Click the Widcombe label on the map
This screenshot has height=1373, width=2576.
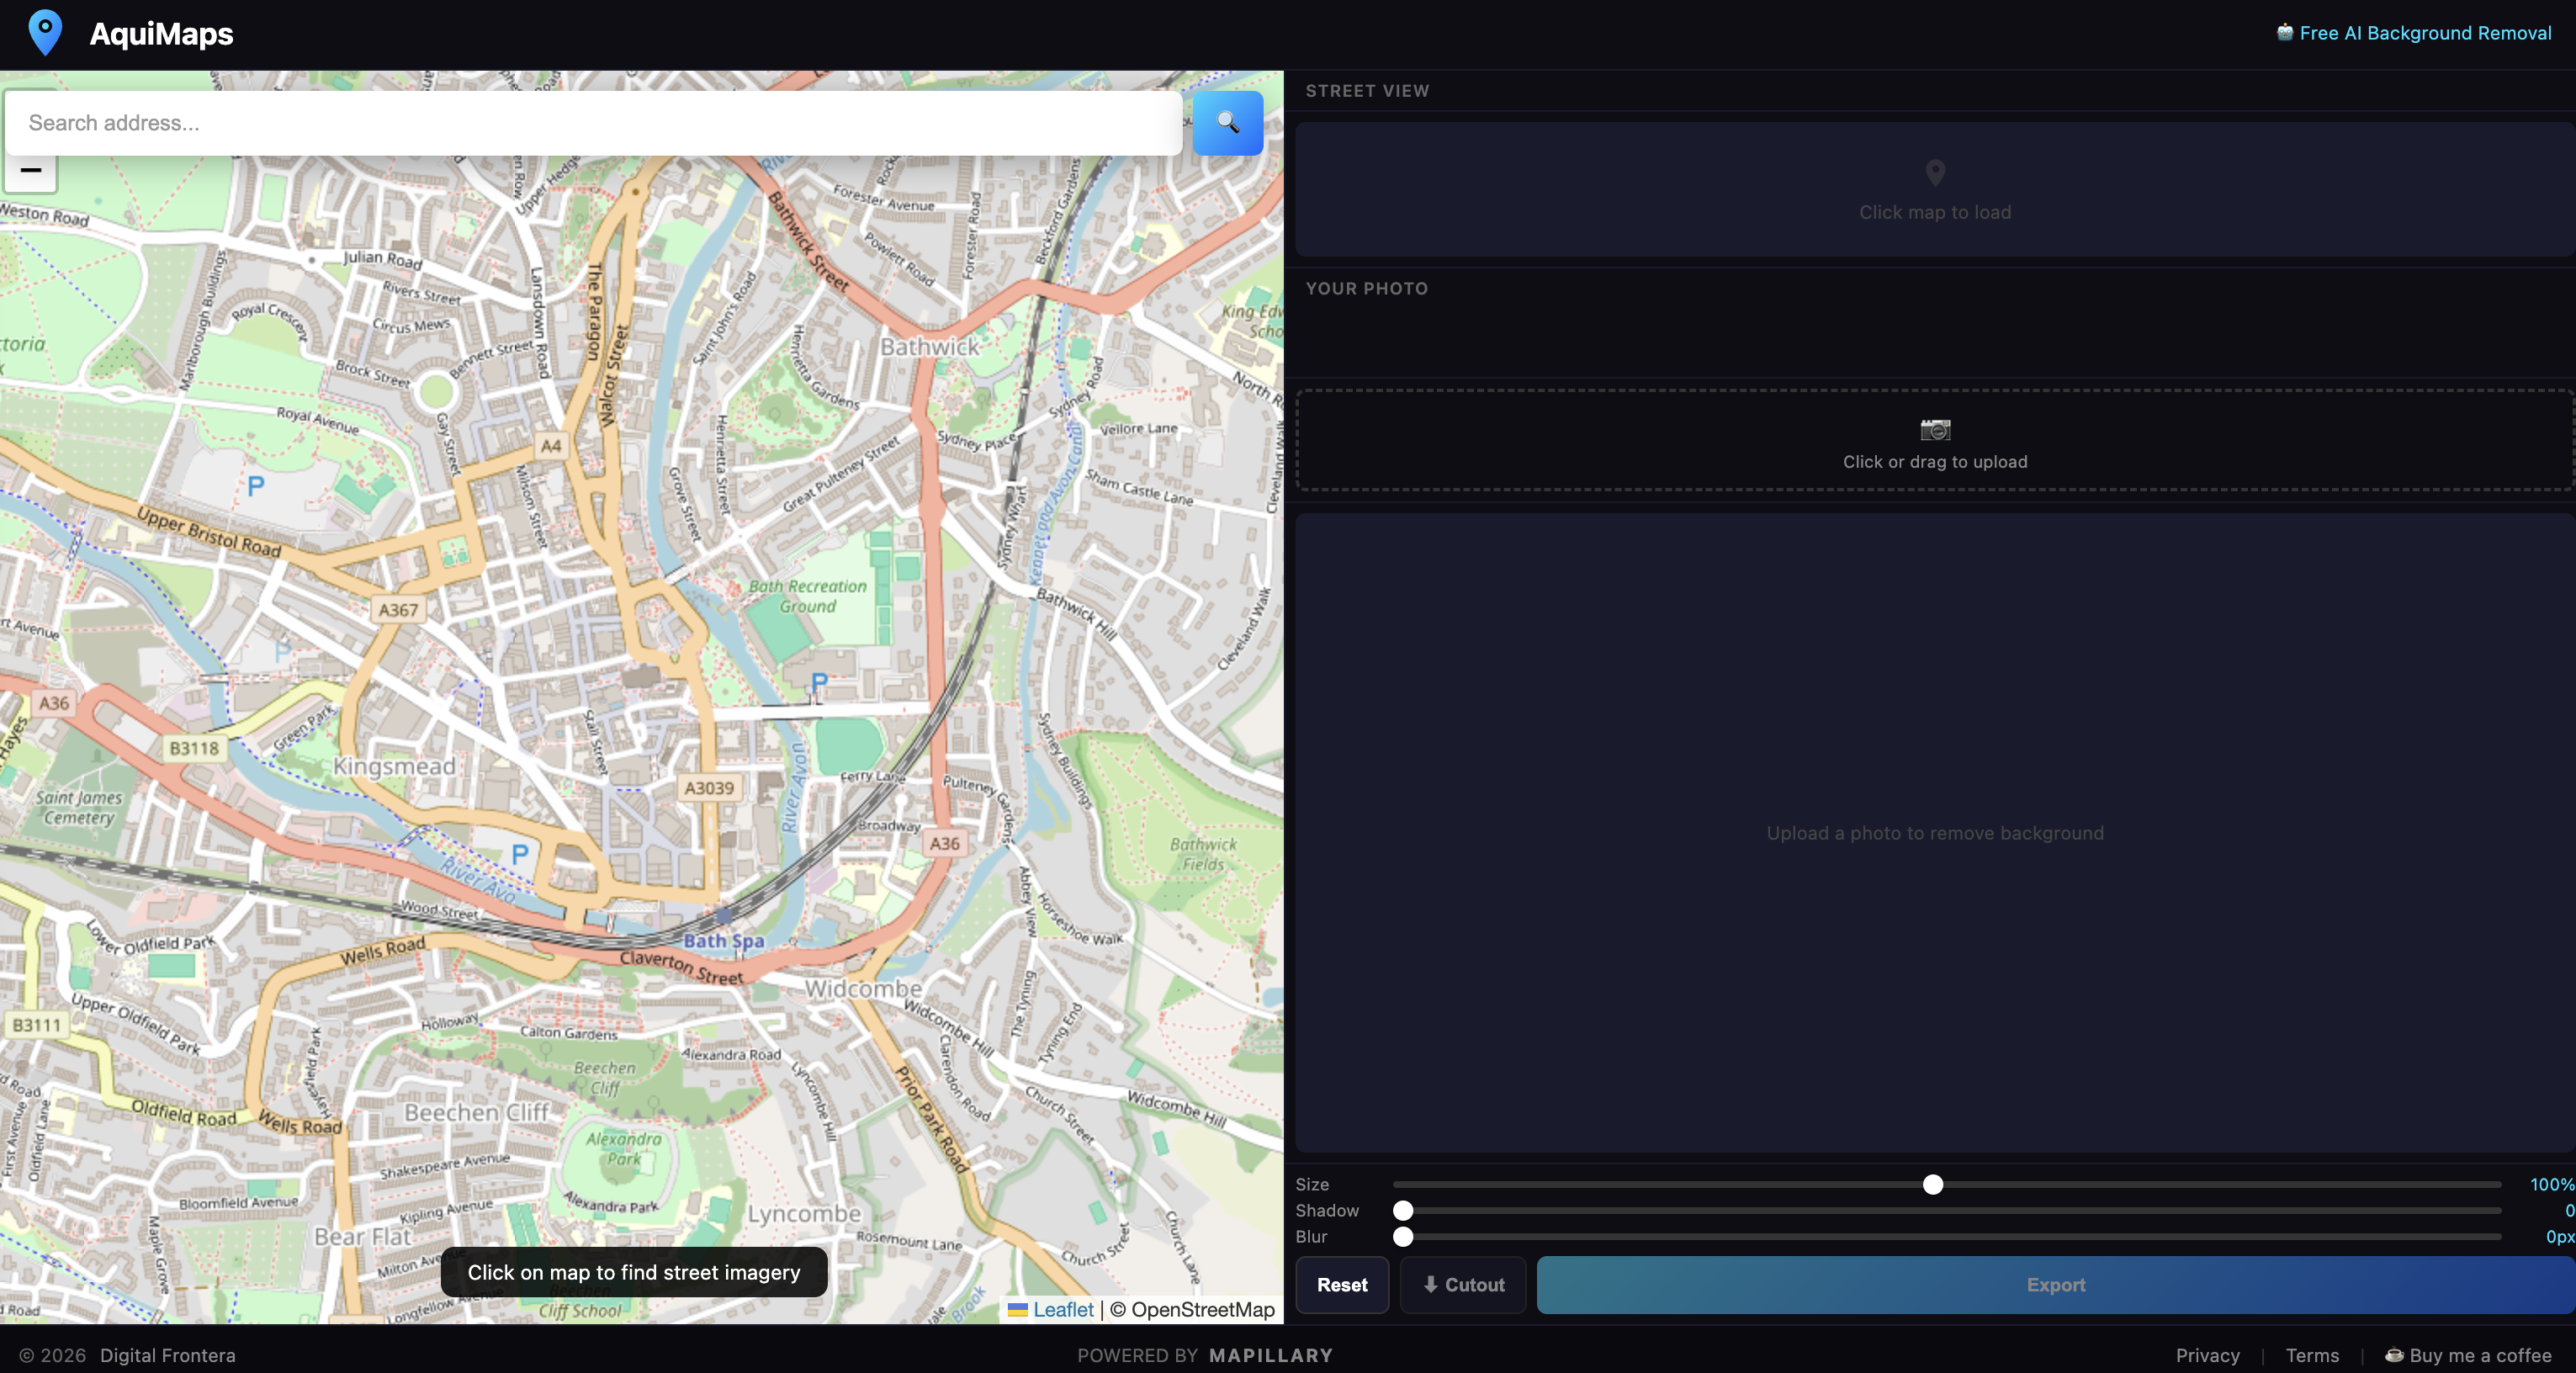(x=864, y=988)
